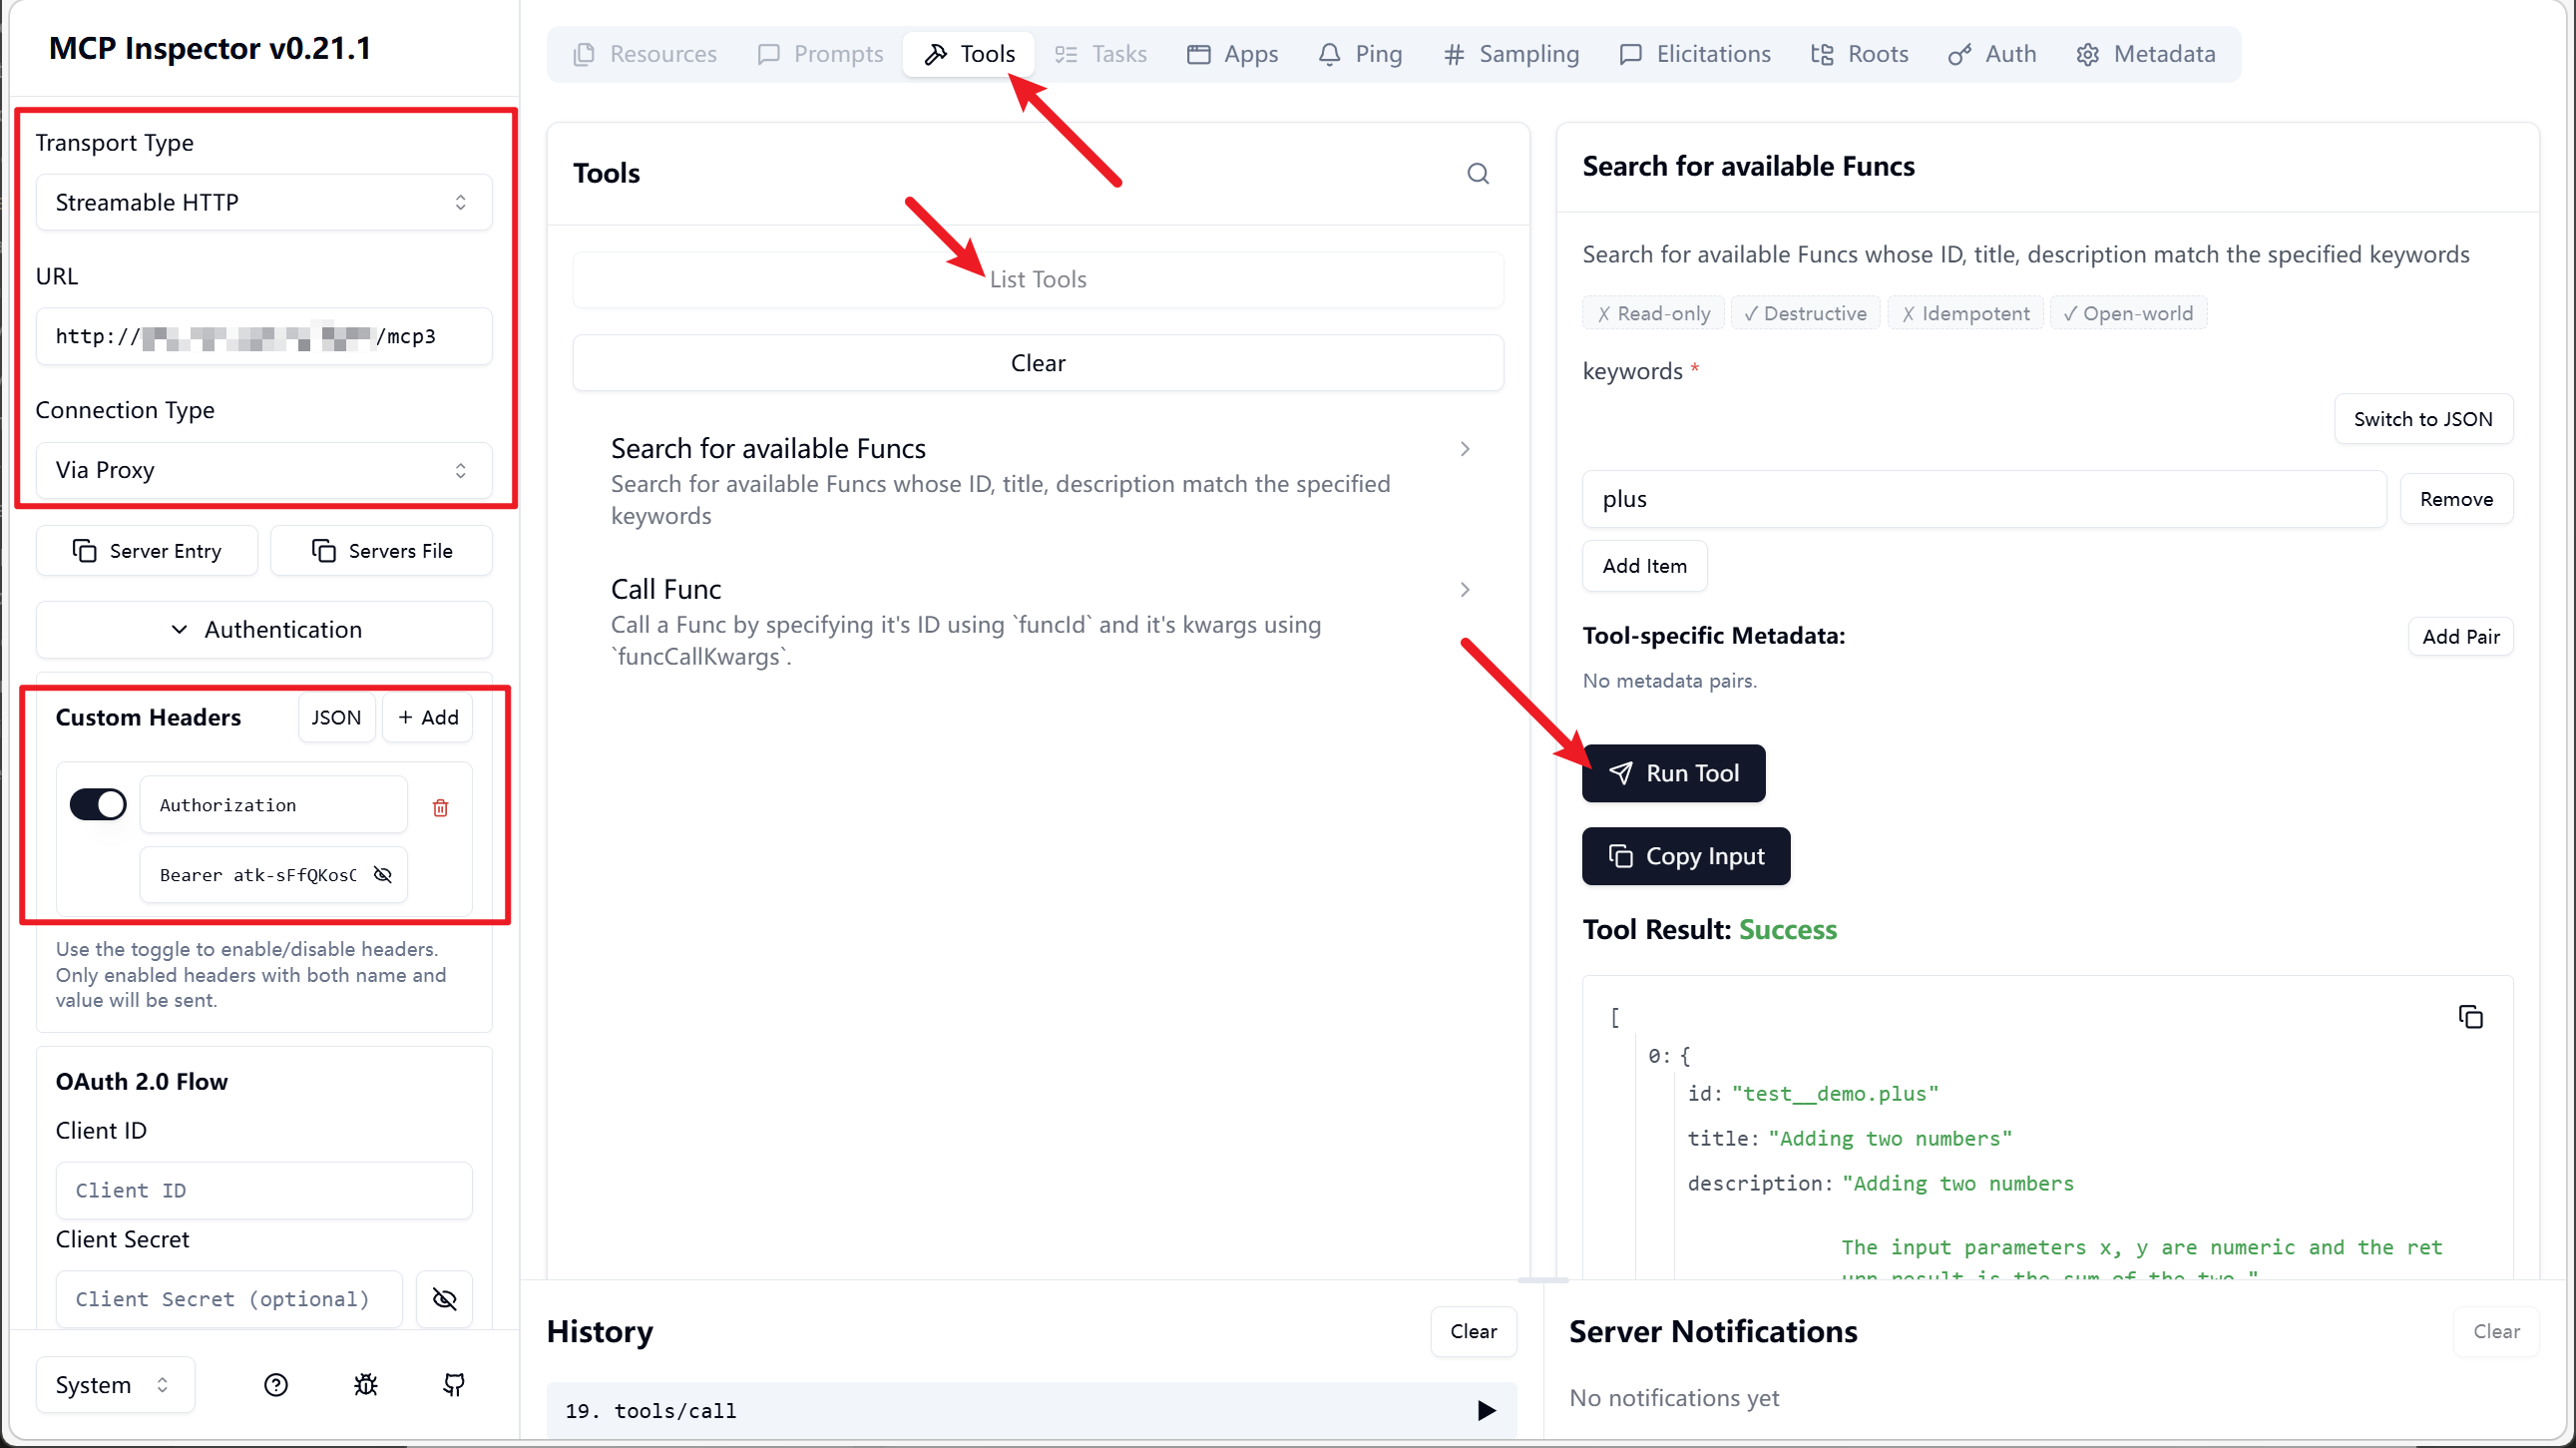Delete the Authorization custom header

tap(440, 807)
